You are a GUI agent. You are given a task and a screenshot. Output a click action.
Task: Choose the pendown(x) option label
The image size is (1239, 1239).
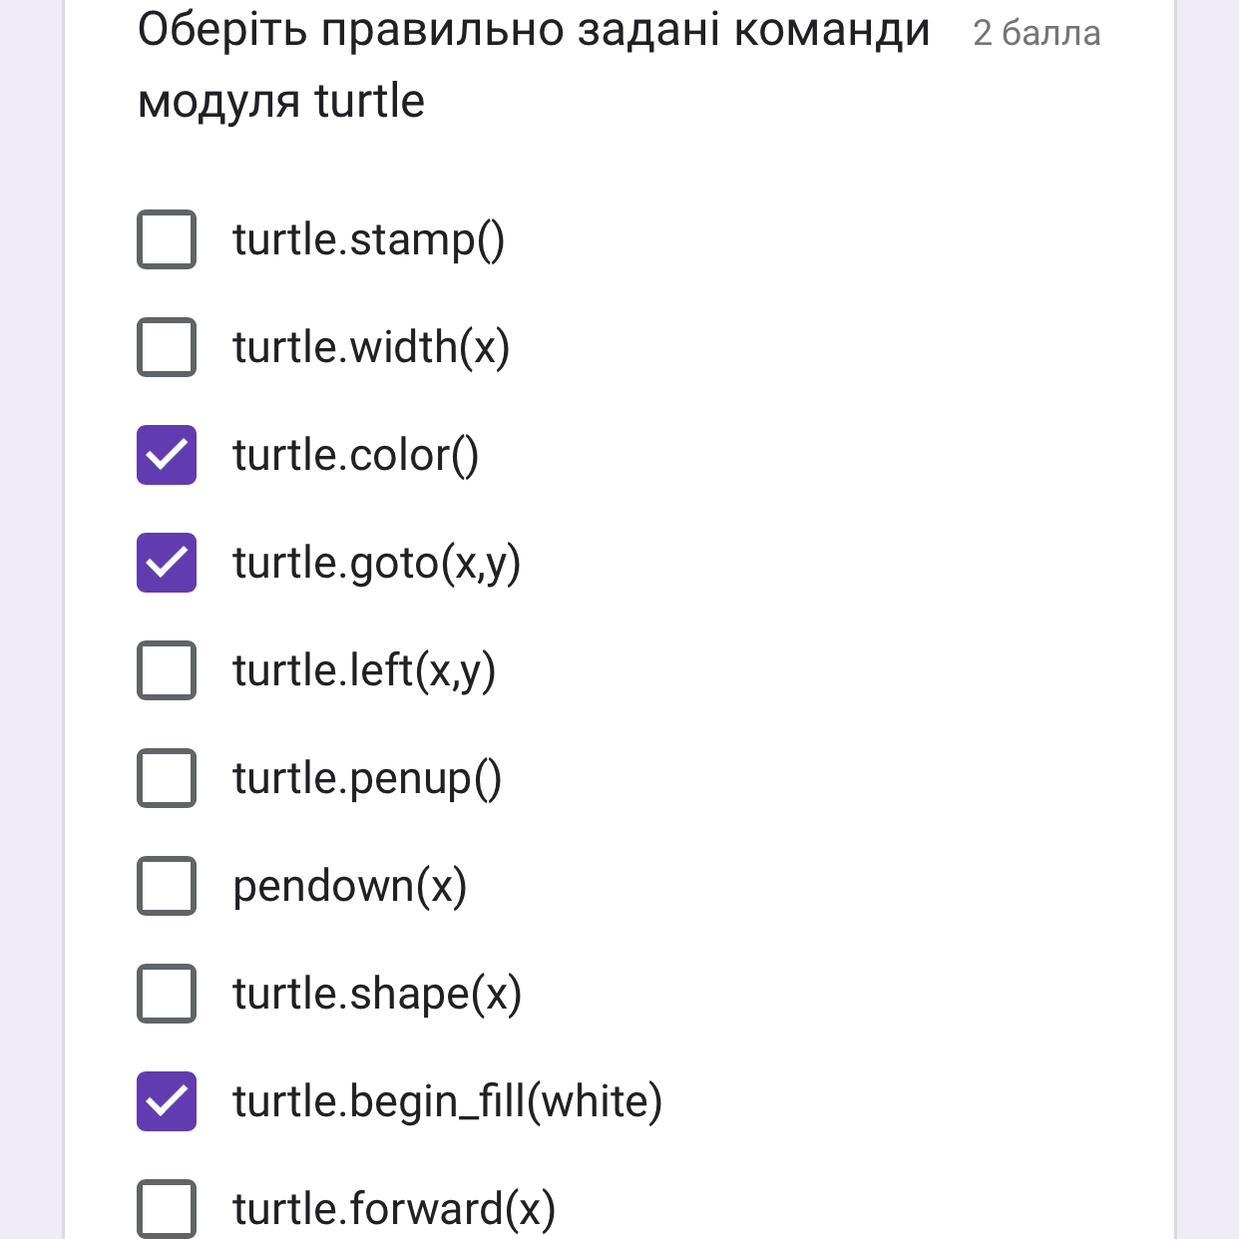pos(349,886)
